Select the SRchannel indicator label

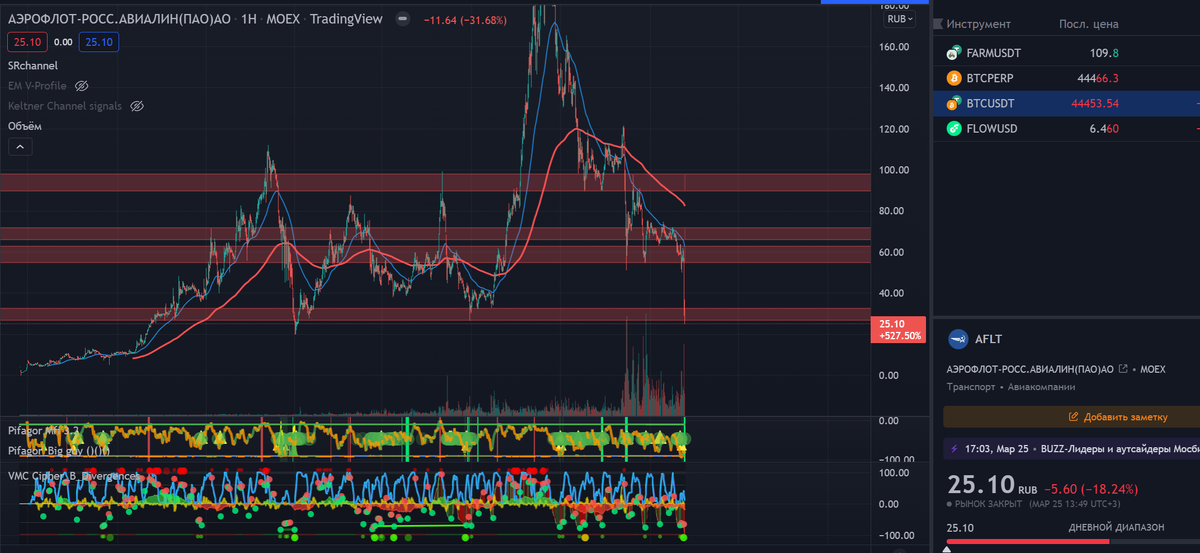[x=33, y=66]
